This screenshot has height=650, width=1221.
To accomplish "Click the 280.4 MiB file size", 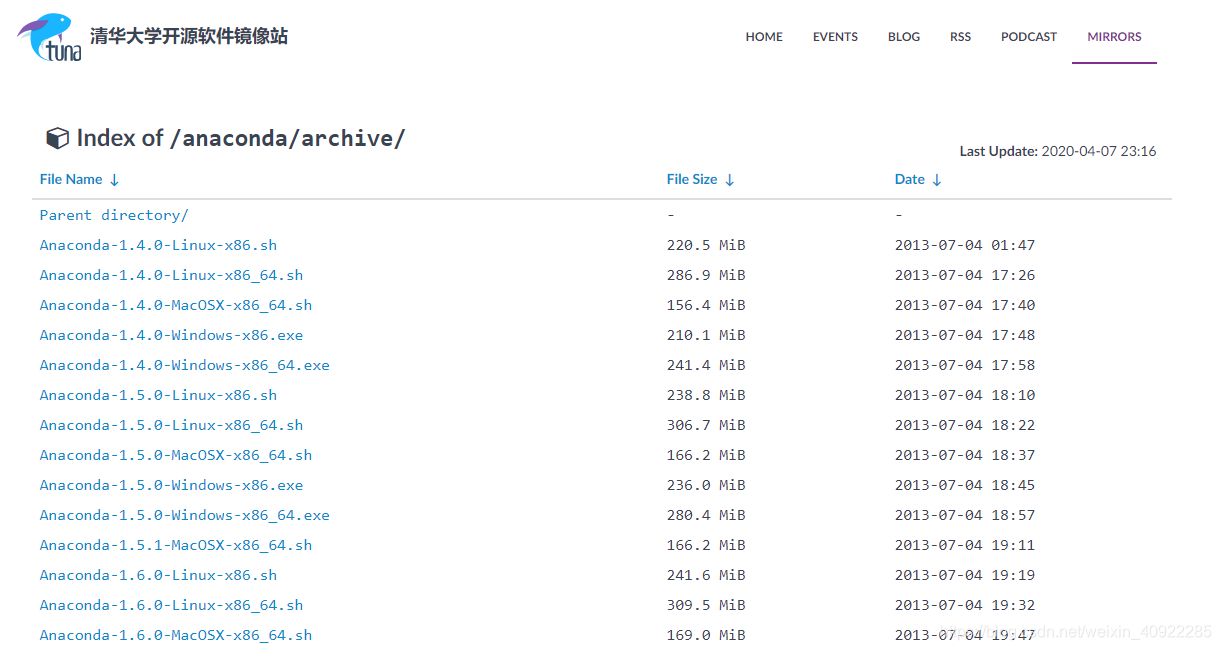I will coord(706,515).
